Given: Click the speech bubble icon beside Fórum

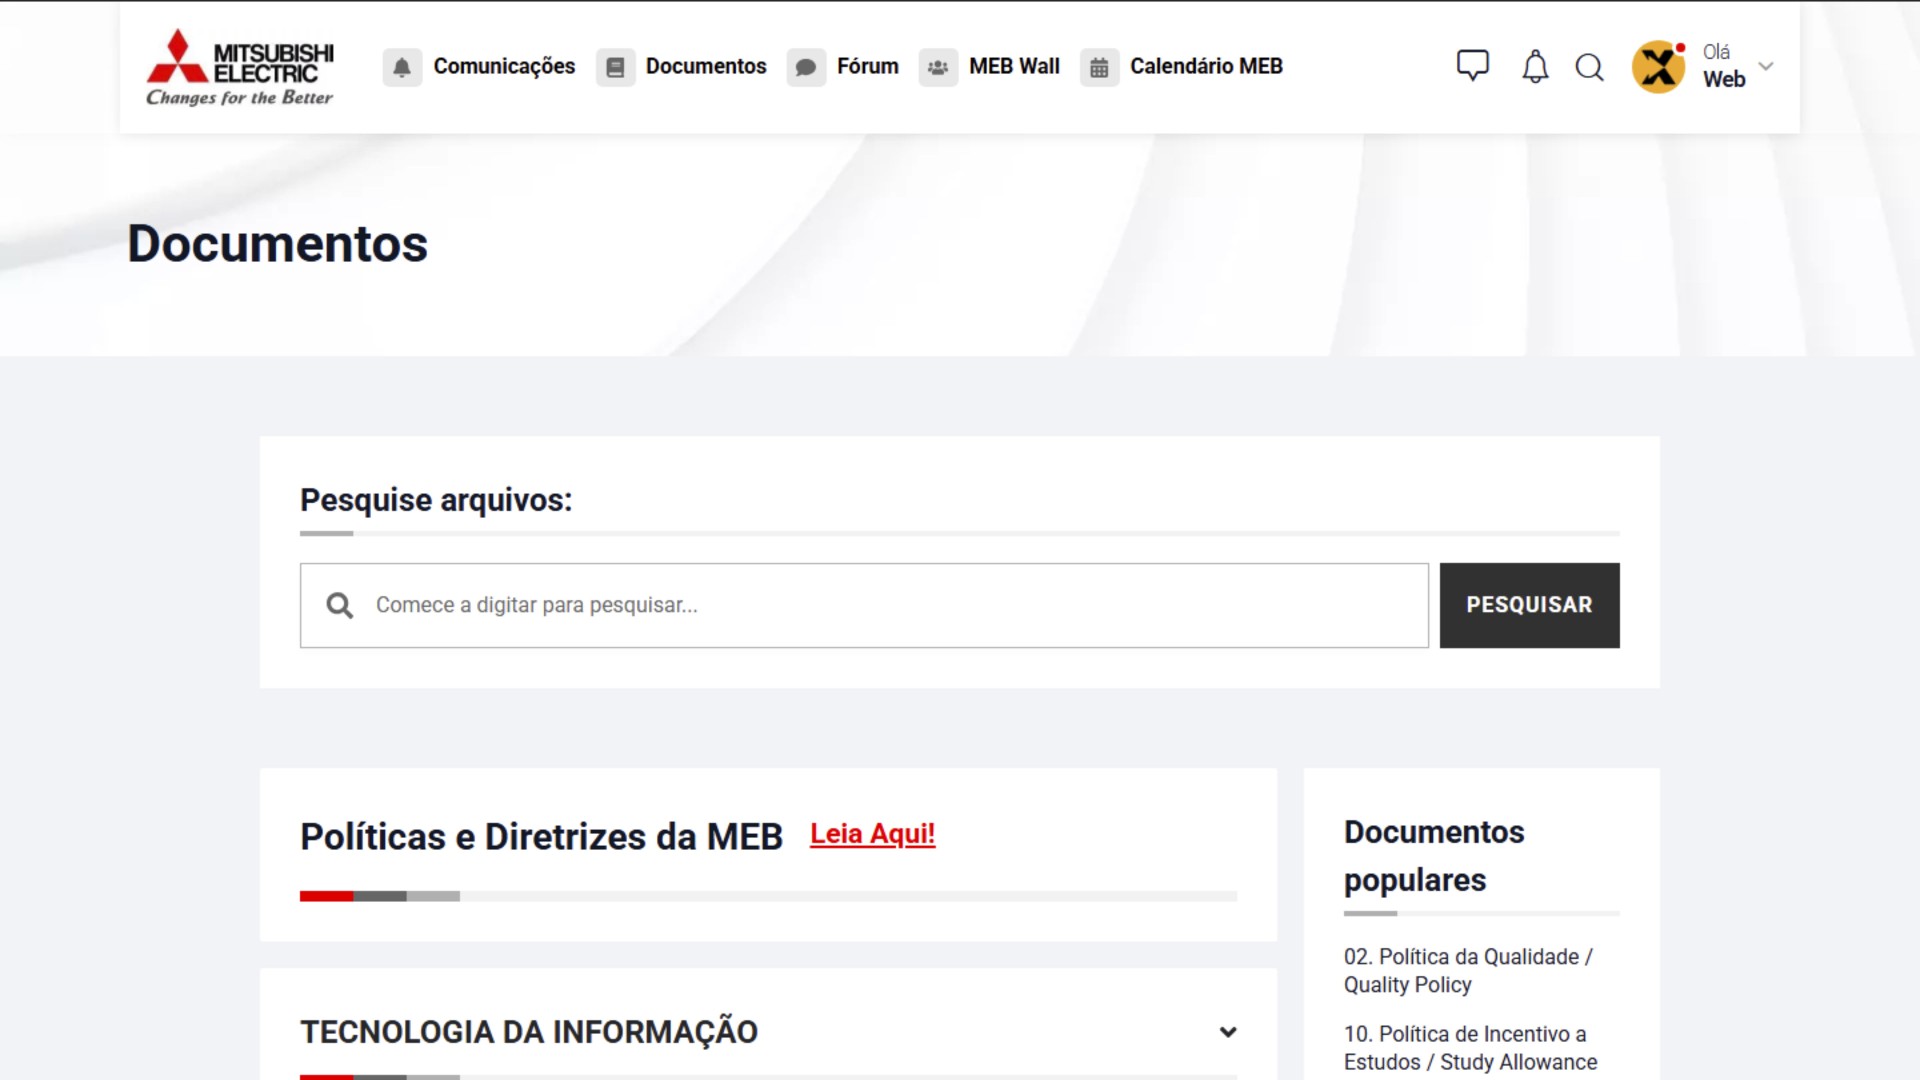Looking at the screenshot, I should click(x=806, y=67).
